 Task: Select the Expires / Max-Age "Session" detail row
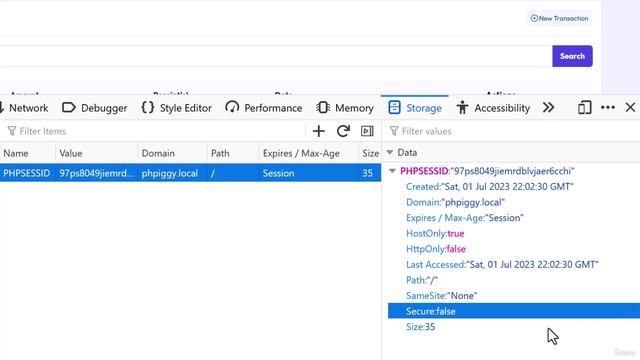pyautogui.click(x=514, y=218)
